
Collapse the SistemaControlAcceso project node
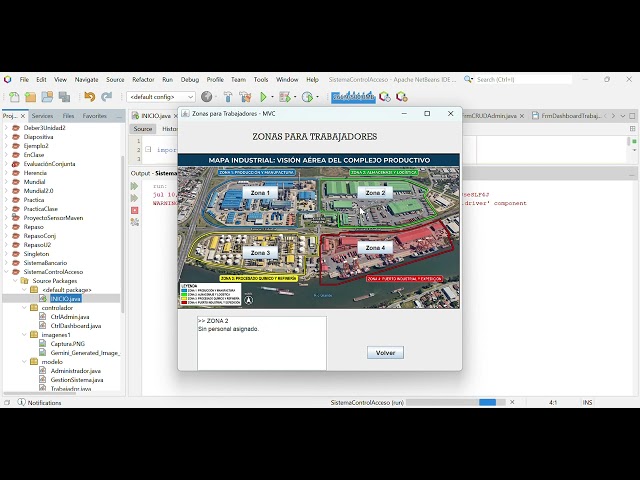(x=7, y=271)
